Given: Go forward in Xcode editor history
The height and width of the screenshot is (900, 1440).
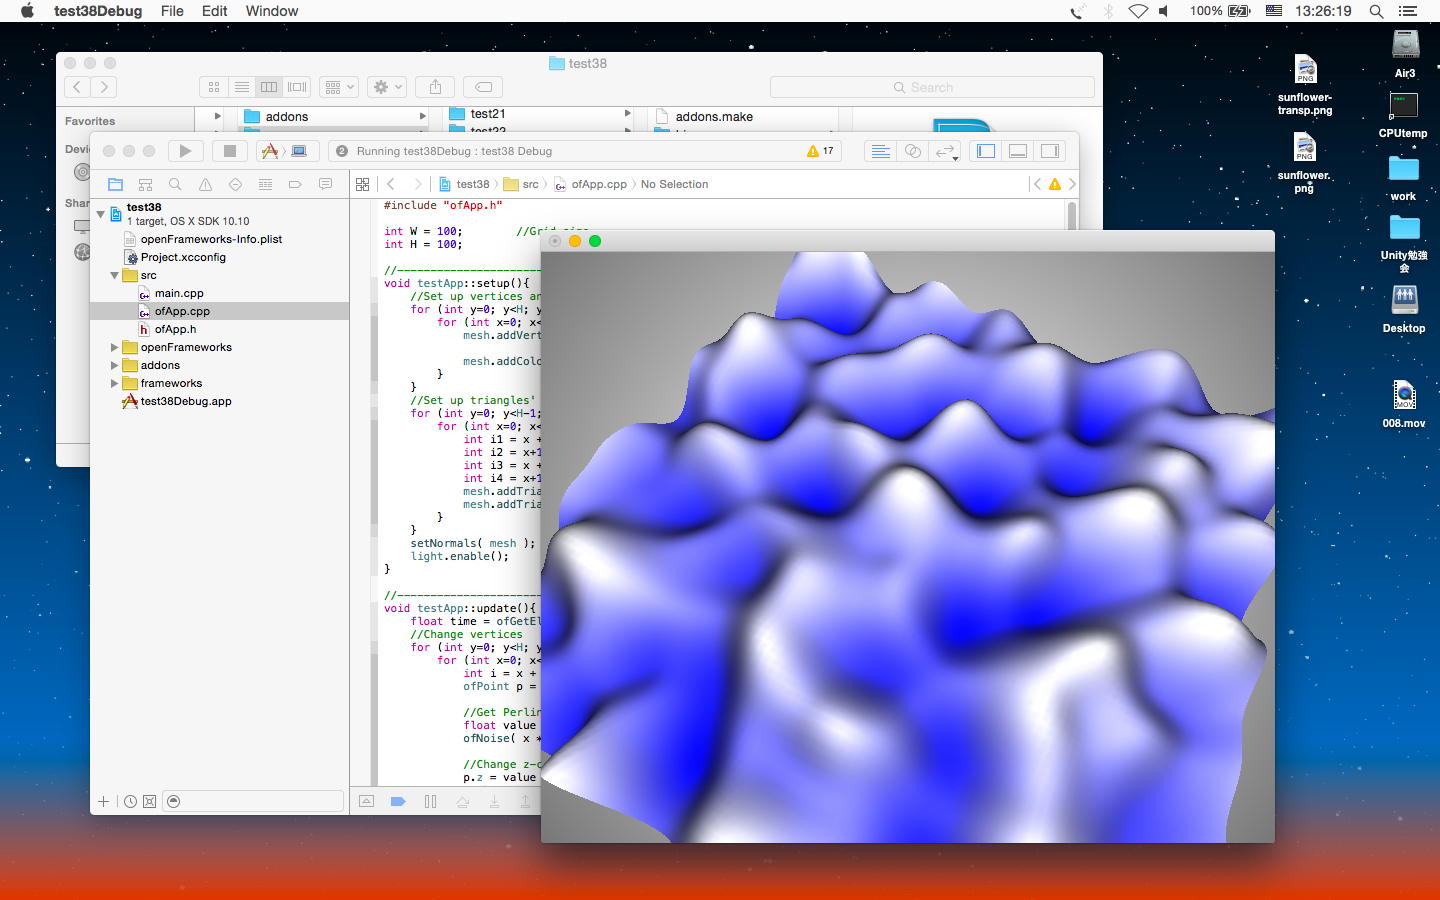Looking at the screenshot, I should pos(417,184).
